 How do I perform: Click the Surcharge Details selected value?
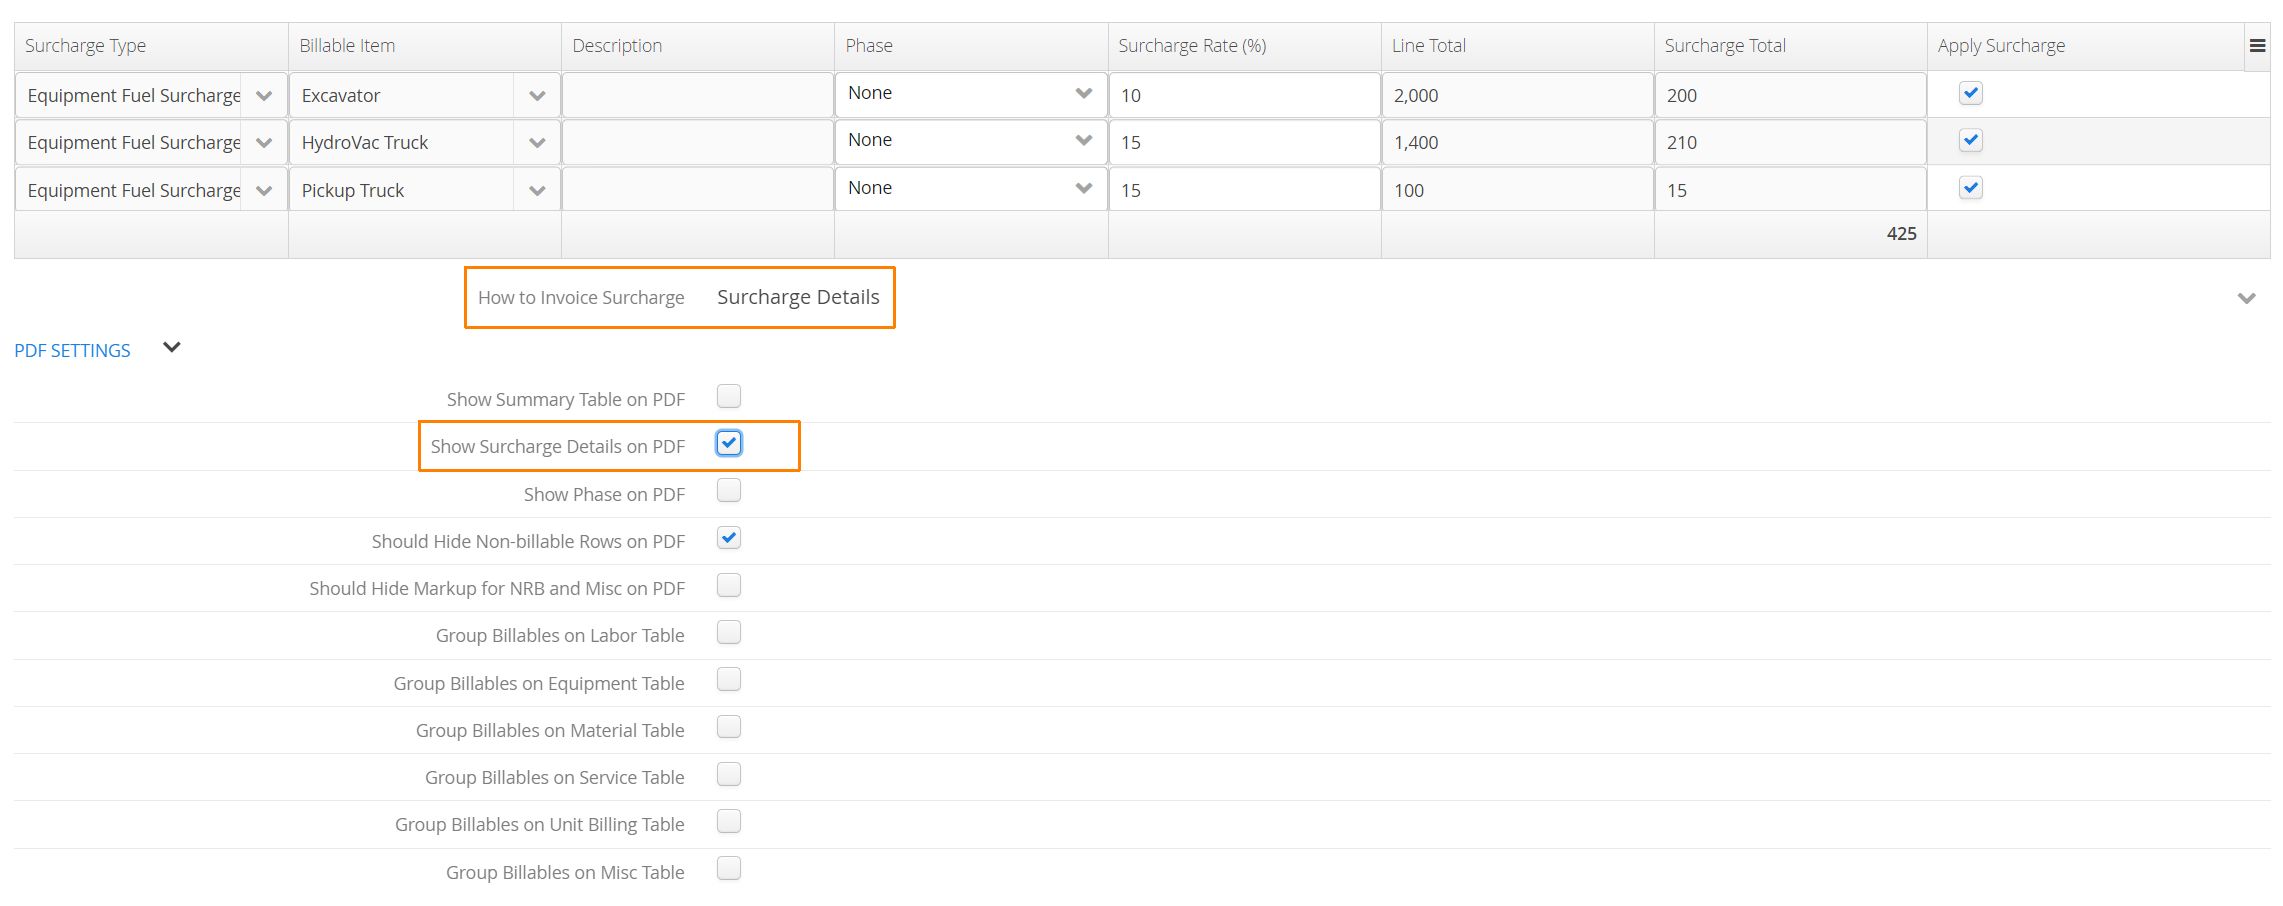798,297
